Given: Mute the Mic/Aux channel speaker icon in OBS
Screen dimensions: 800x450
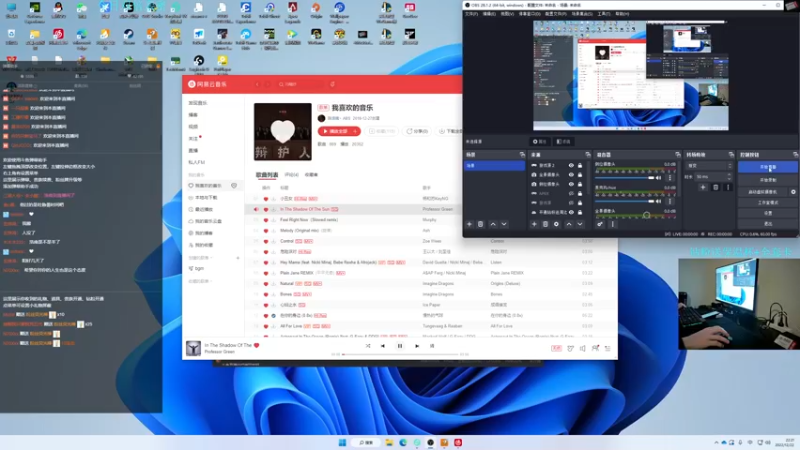Looking at the screenshot, I should pyautogui.click(x=659, y=201).
